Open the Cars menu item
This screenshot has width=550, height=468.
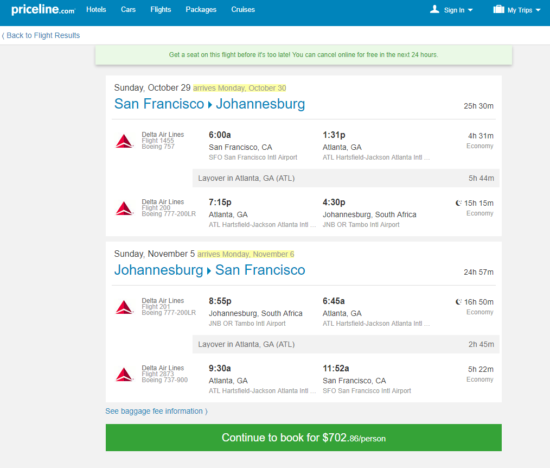click(128, 9)
